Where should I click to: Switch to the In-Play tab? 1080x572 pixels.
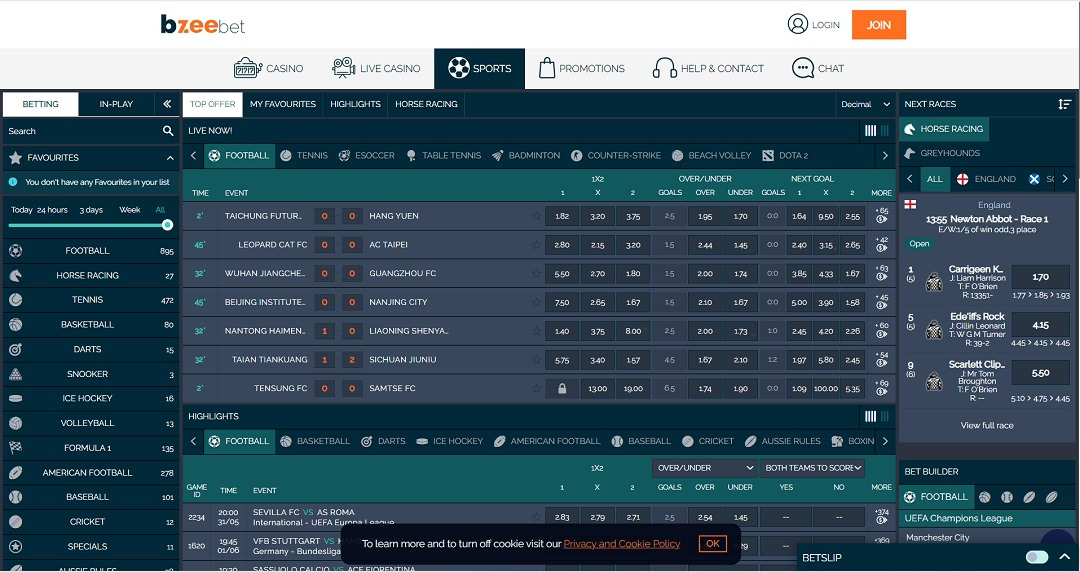(x=116, y=104)
